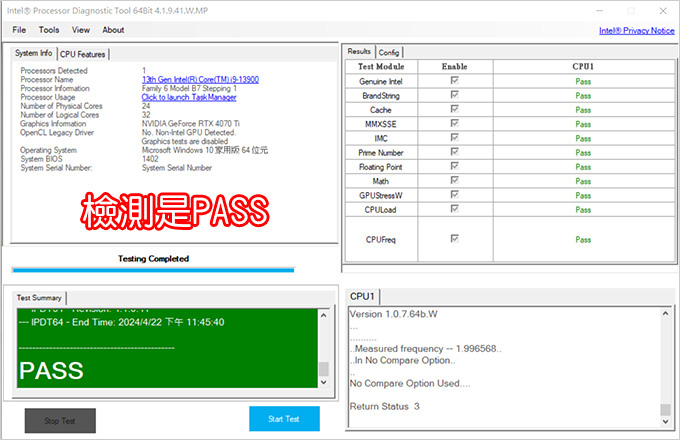Toggle the Prime Number enable checkbox
The width and height of the screenshot is (680, 440).
pyautogui.click(x=454, y=152)
